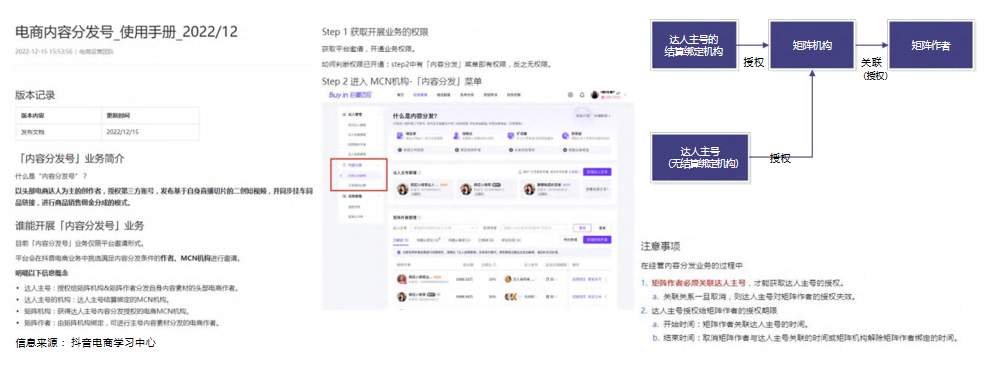Screen dimensions: 988x375
Task: Click the info icon beside 达人主号管理
Action: point(420,173)
